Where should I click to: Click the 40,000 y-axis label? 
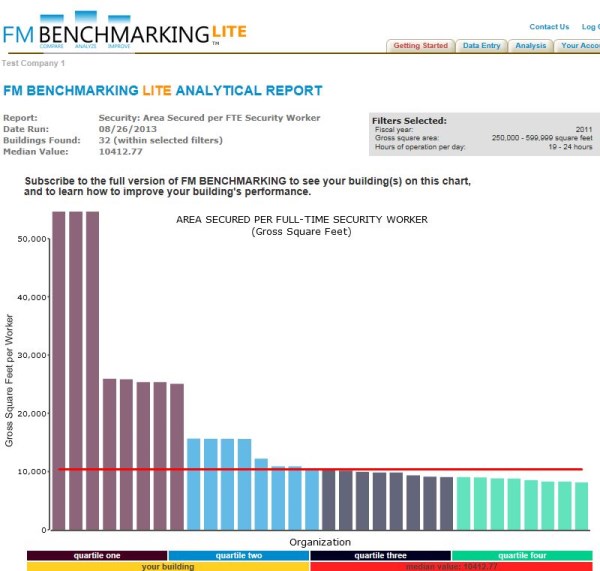click(32, 297)
